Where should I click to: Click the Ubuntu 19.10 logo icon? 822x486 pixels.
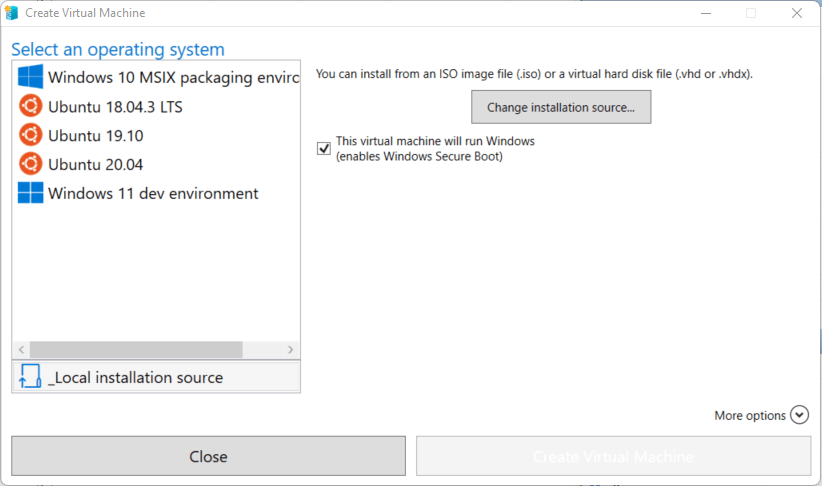[30, 135]
